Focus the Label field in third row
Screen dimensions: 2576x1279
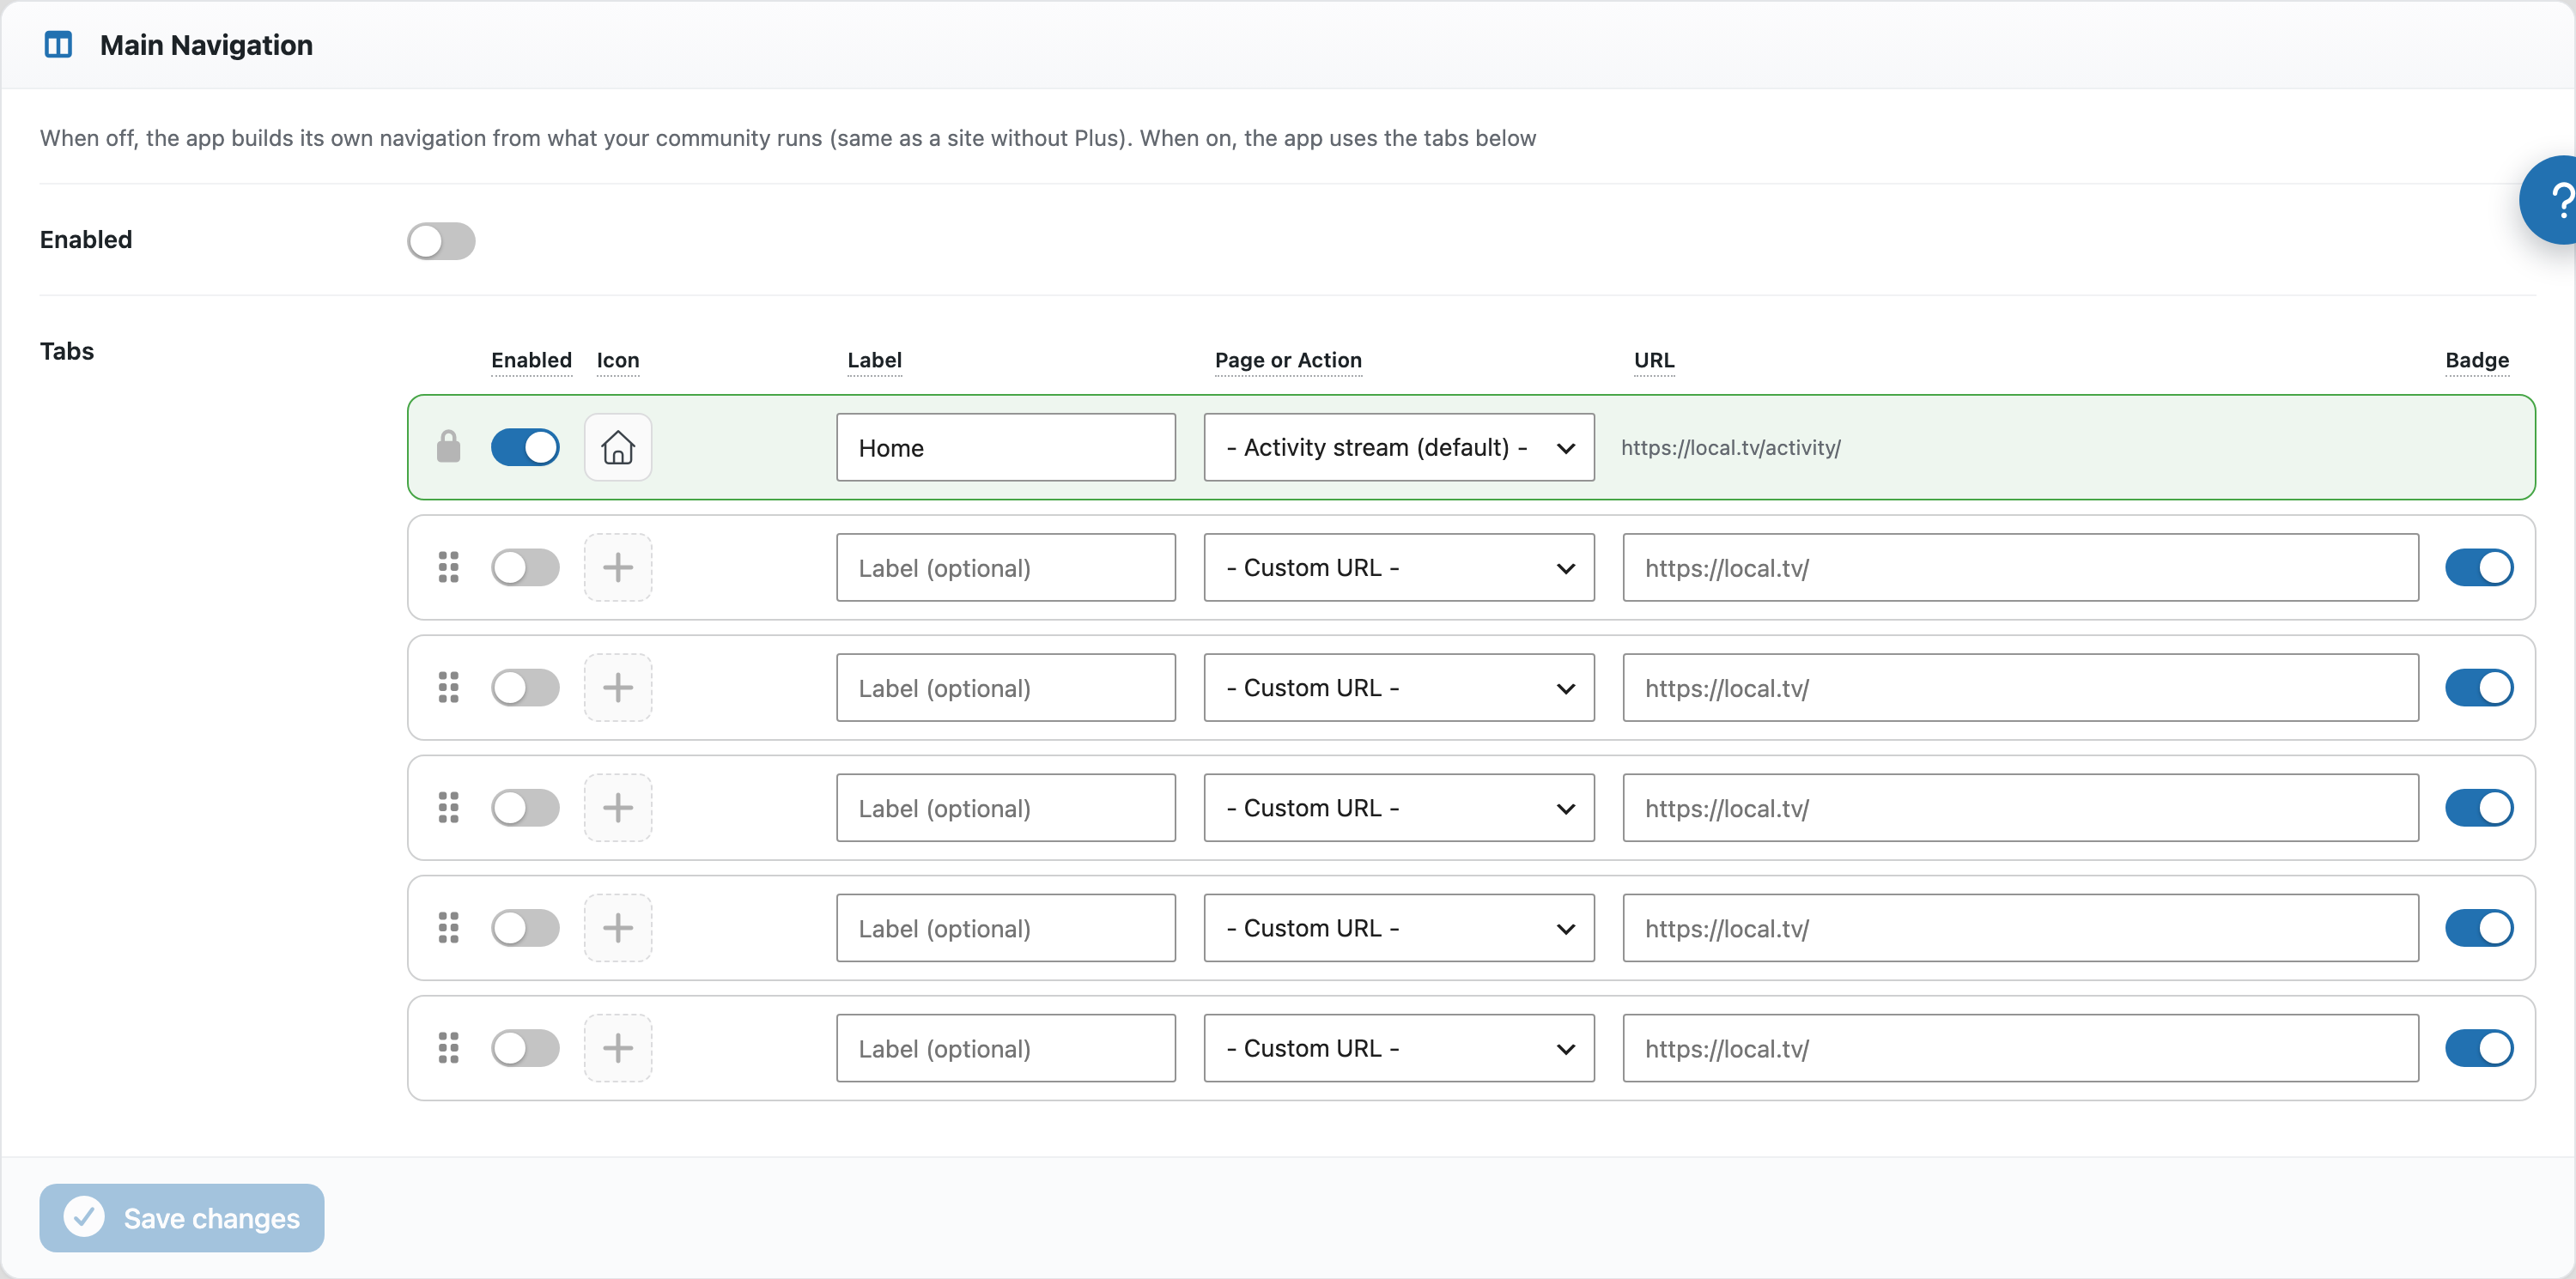tap(1006, 687)
